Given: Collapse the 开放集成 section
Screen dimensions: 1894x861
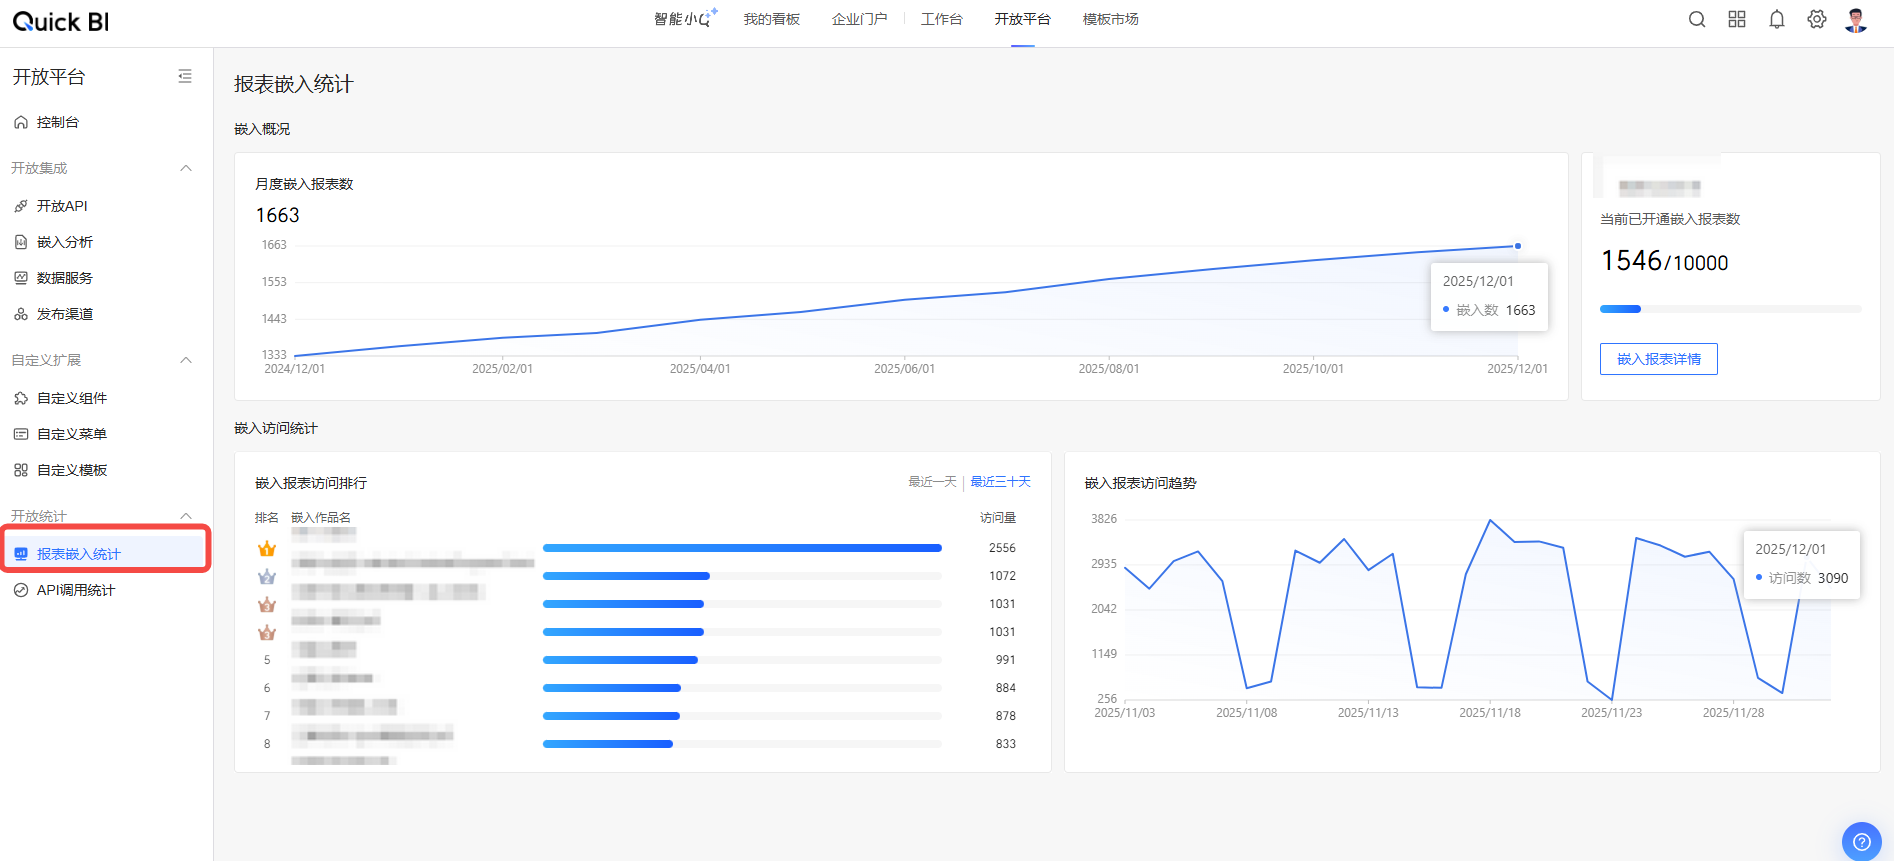Looking at the screenshot, I should click(186, 168).
